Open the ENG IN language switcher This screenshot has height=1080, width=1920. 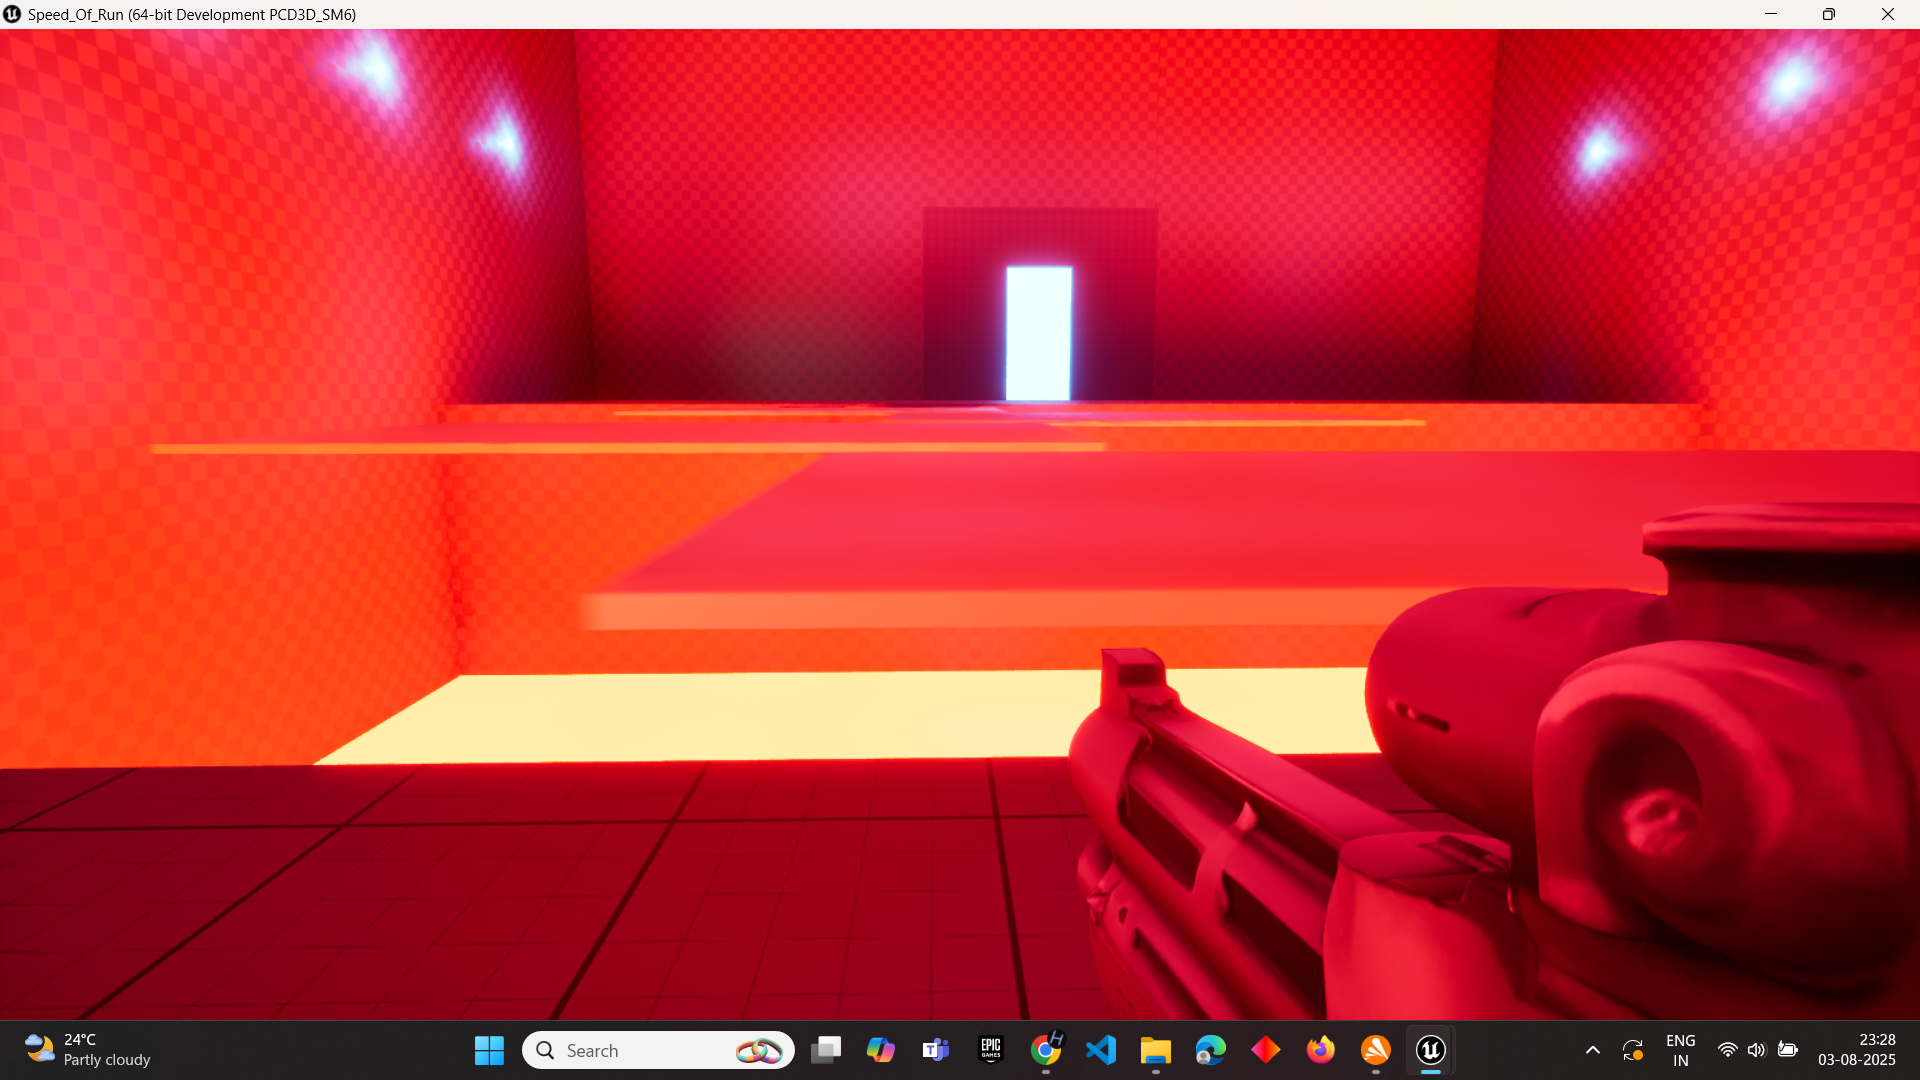pyautogui.click(x=1680, y=1050)
